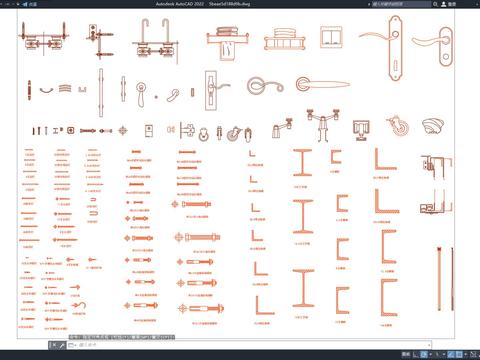Click into the command line input field
The image size is (480, 360).
click(x=253, y=345)
